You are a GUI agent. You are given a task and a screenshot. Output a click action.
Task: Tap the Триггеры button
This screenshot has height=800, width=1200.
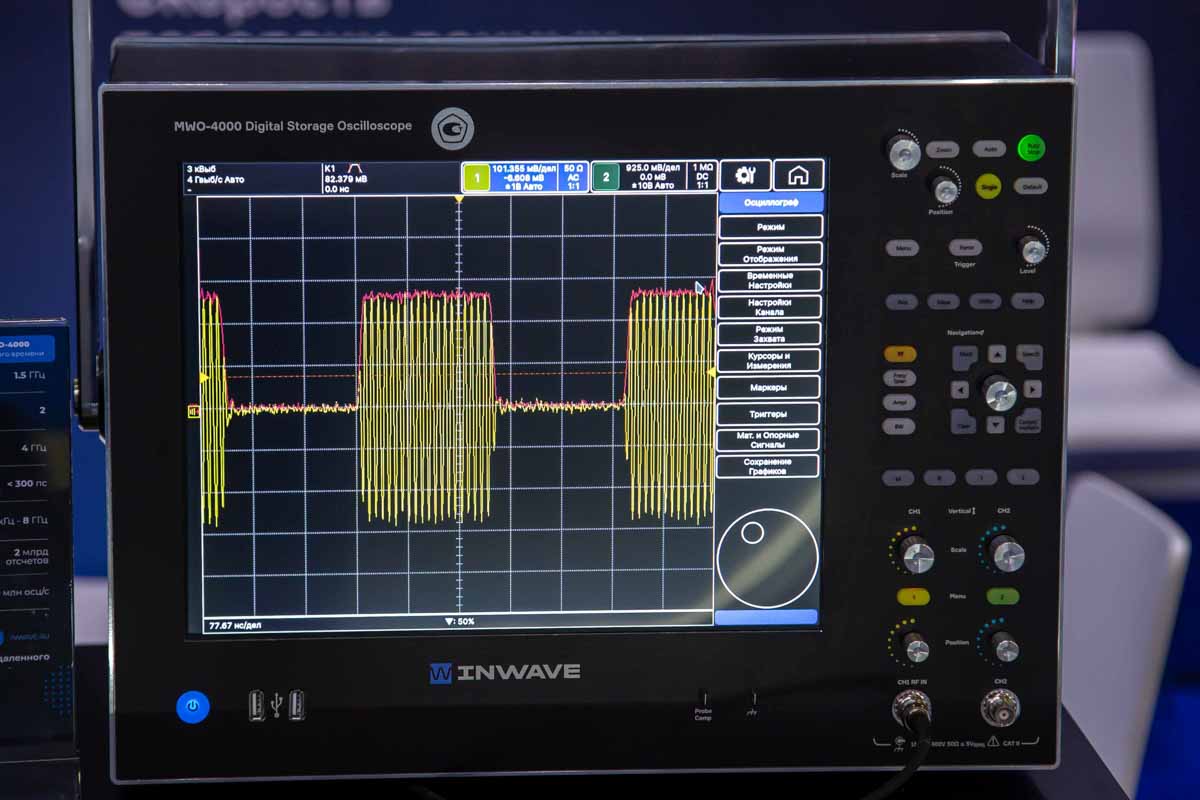pyautogui.click(x=770, y=413)
